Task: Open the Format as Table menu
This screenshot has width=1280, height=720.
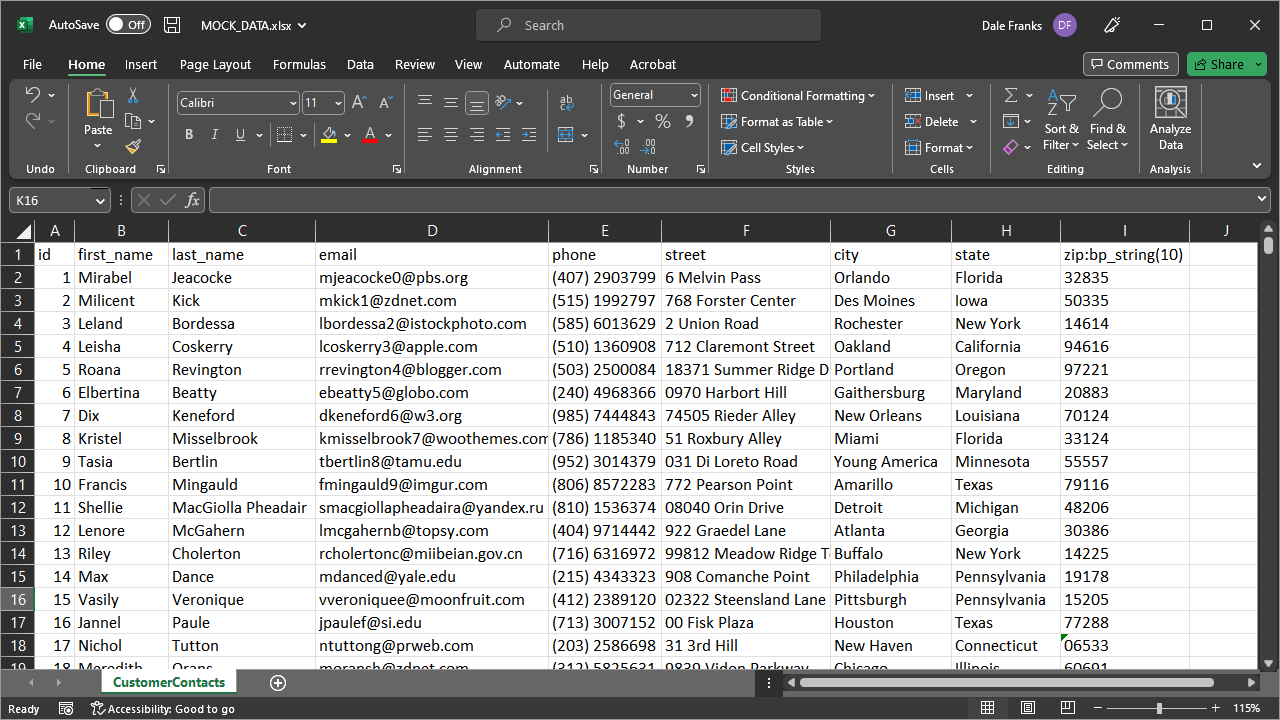Action: tap(777, 121)
